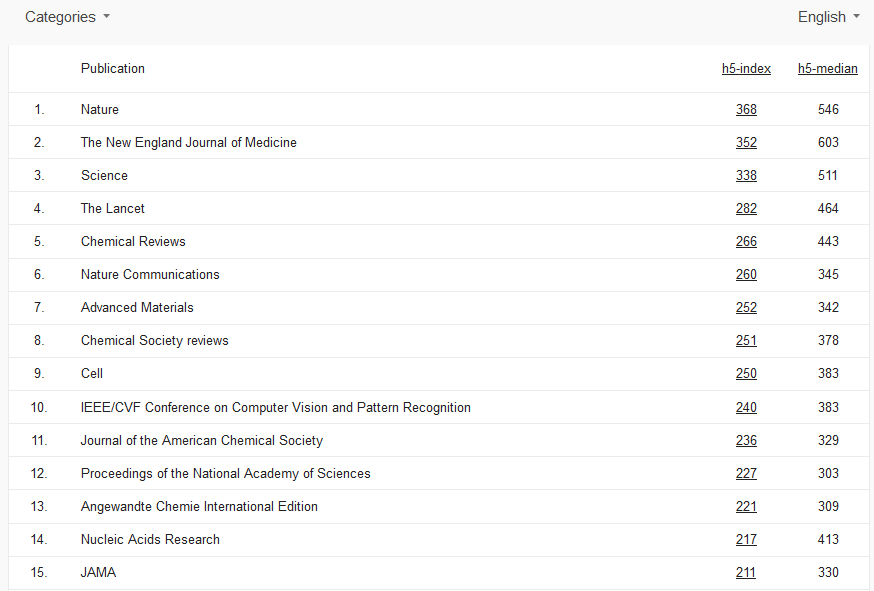This screenshot has width=874, height=591.
Task: Click Nature Communications h5-index 260
Action: (x=746, y=275)
